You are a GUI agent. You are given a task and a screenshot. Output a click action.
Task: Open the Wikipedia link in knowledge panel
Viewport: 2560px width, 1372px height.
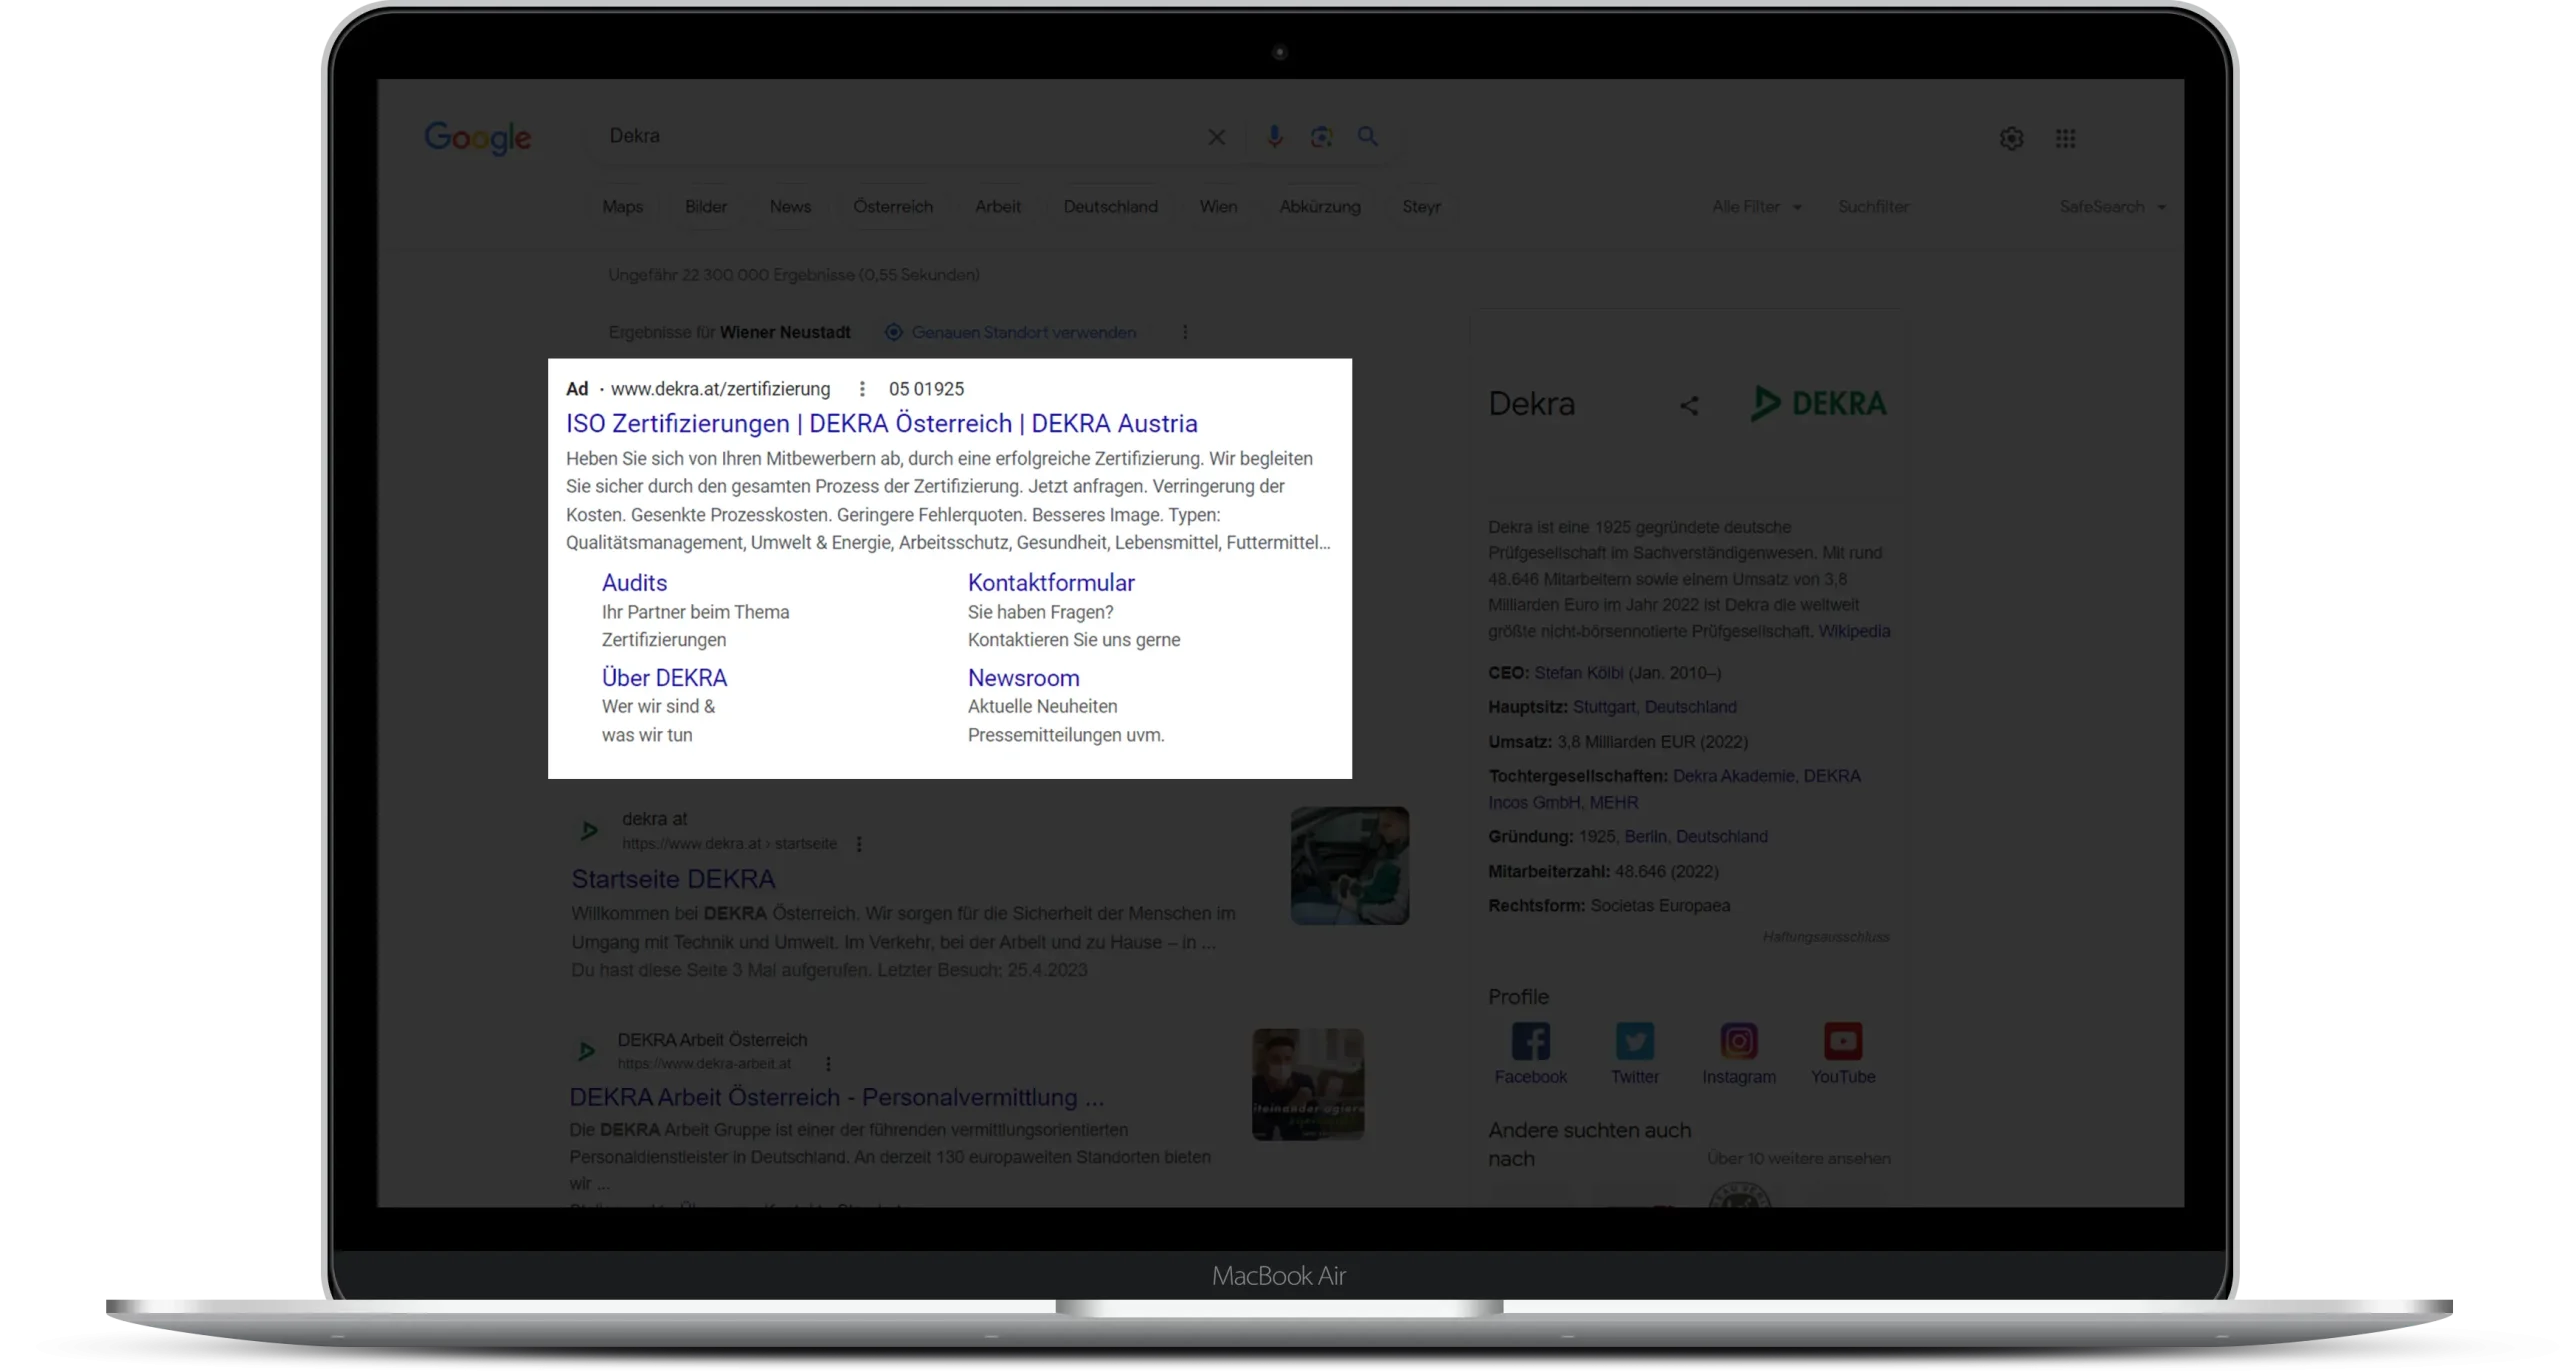click(x=1853, y=631)
